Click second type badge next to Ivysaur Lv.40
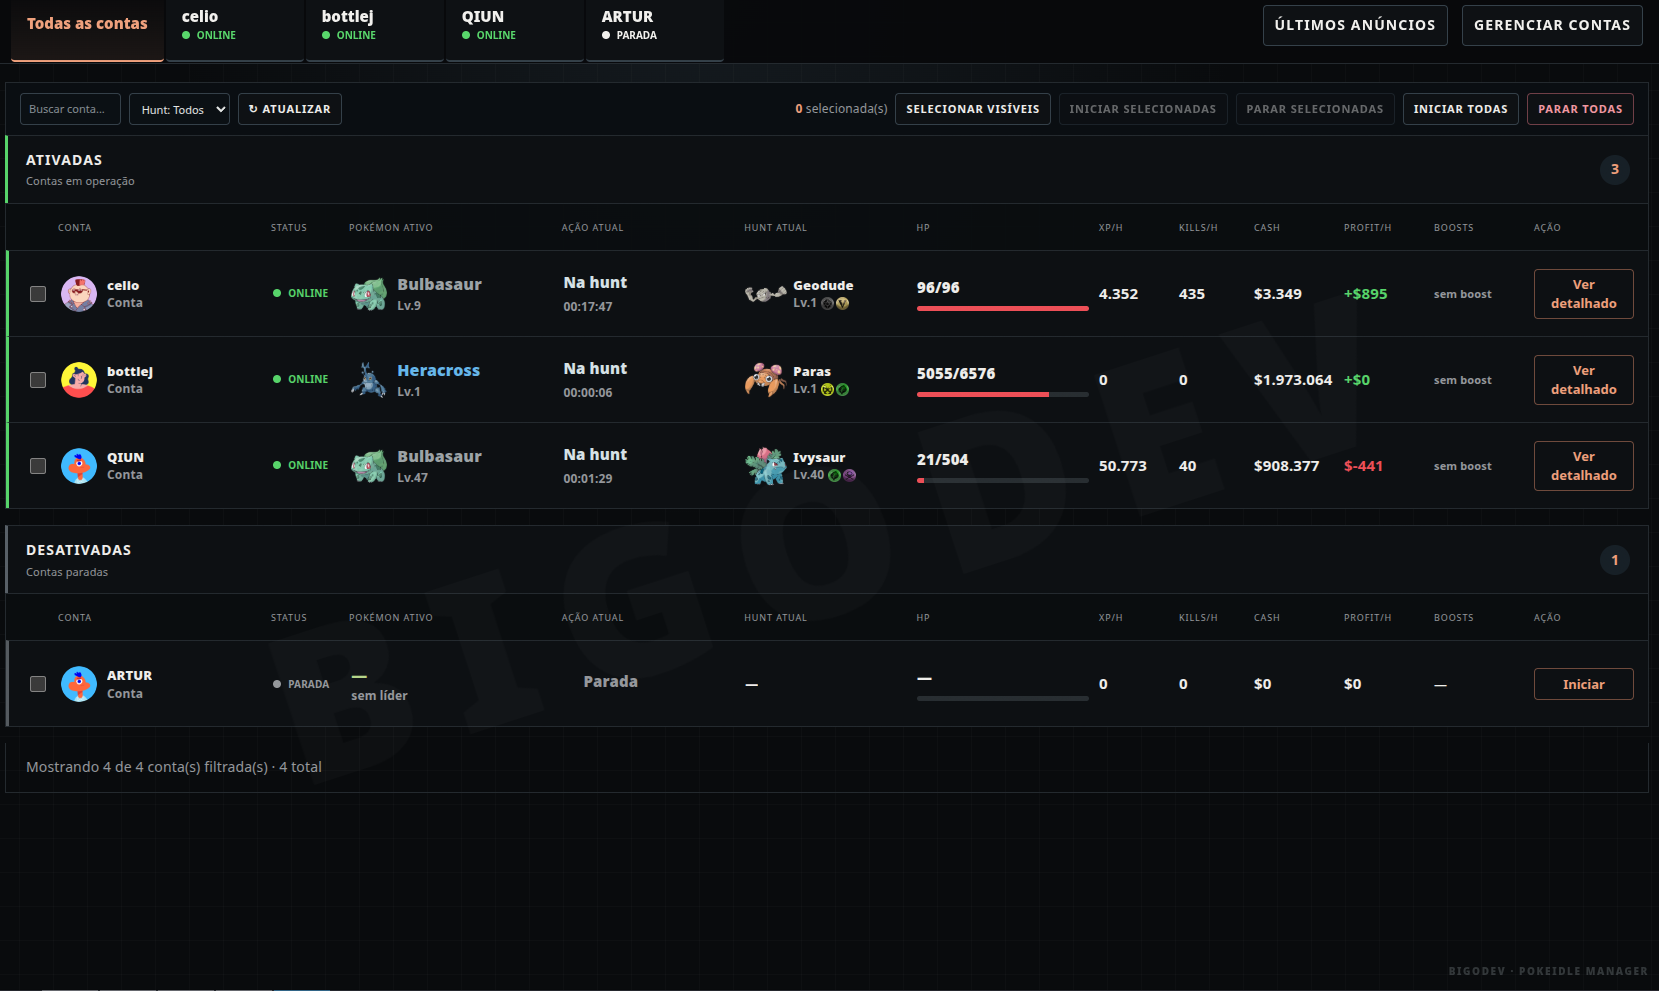This screenshot has height=991, width=1659. coord(850,476)
